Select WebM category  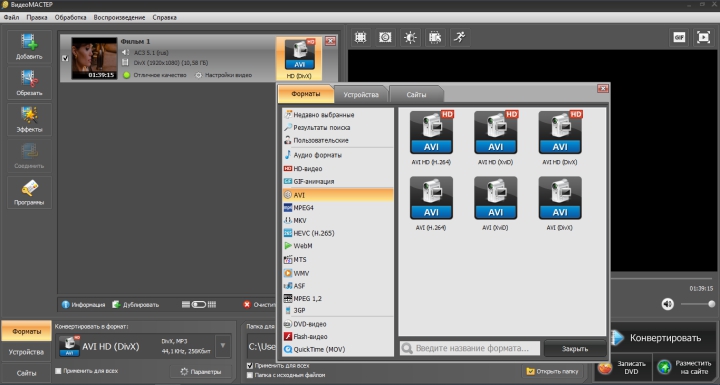338,246
